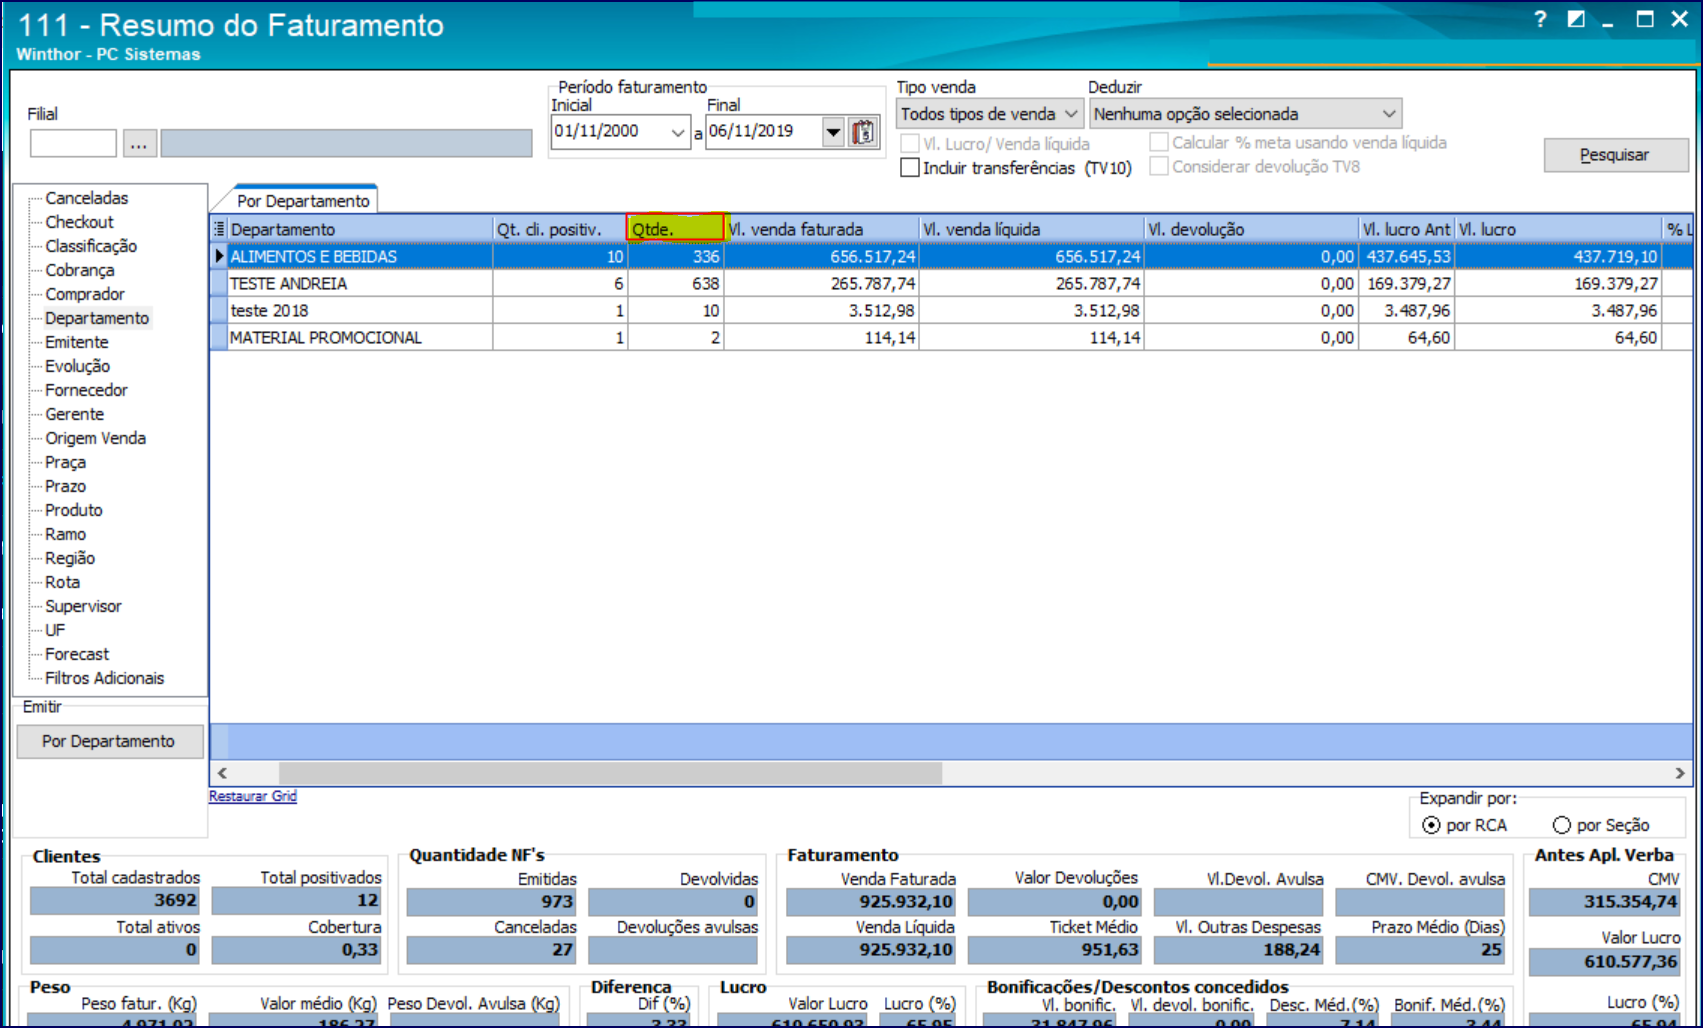Click the Pesquisar button
Viewport: 1703px width, 1028px height.
1616,155
